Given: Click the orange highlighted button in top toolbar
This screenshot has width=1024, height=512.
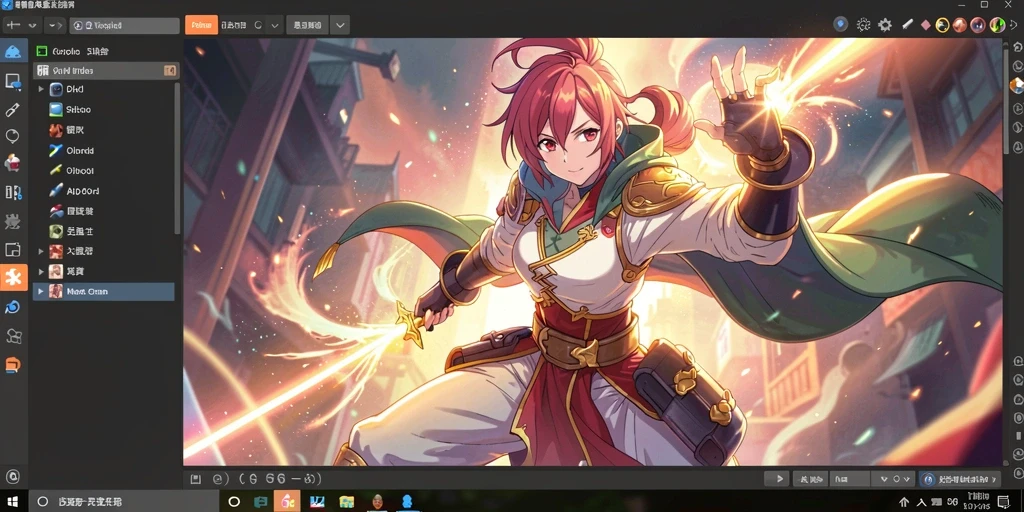Looking at the screenshot, I should click(x=201, y=25).
